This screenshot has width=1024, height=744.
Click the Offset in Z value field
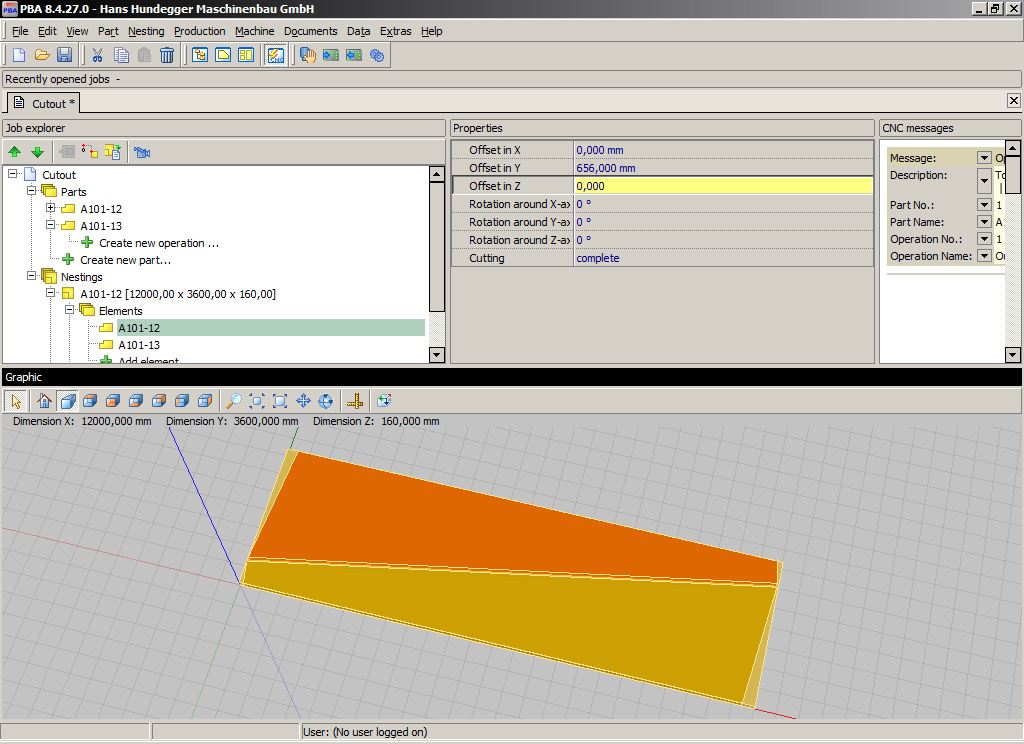(722, 186)
